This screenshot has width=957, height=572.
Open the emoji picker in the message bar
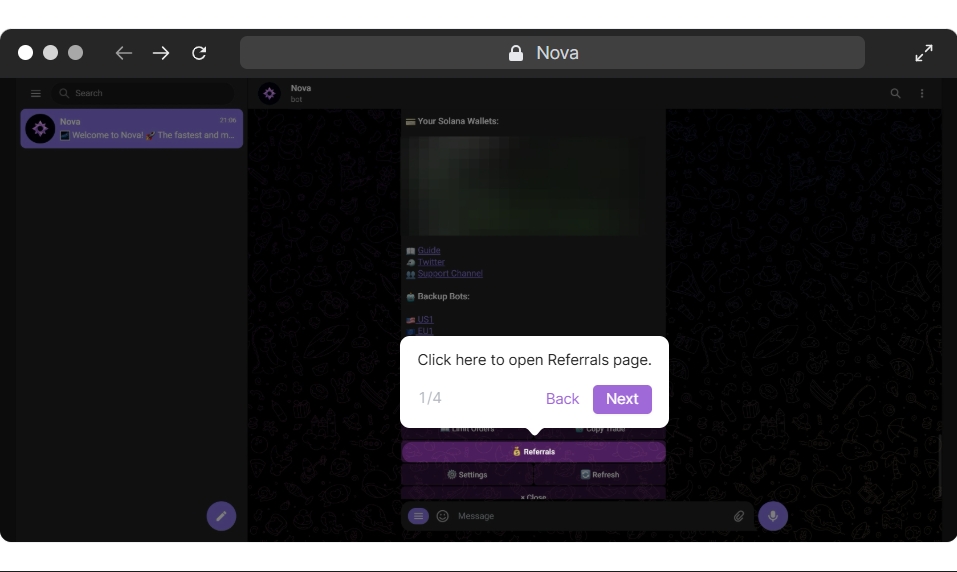pyautogui.click(x=443, y=516)
